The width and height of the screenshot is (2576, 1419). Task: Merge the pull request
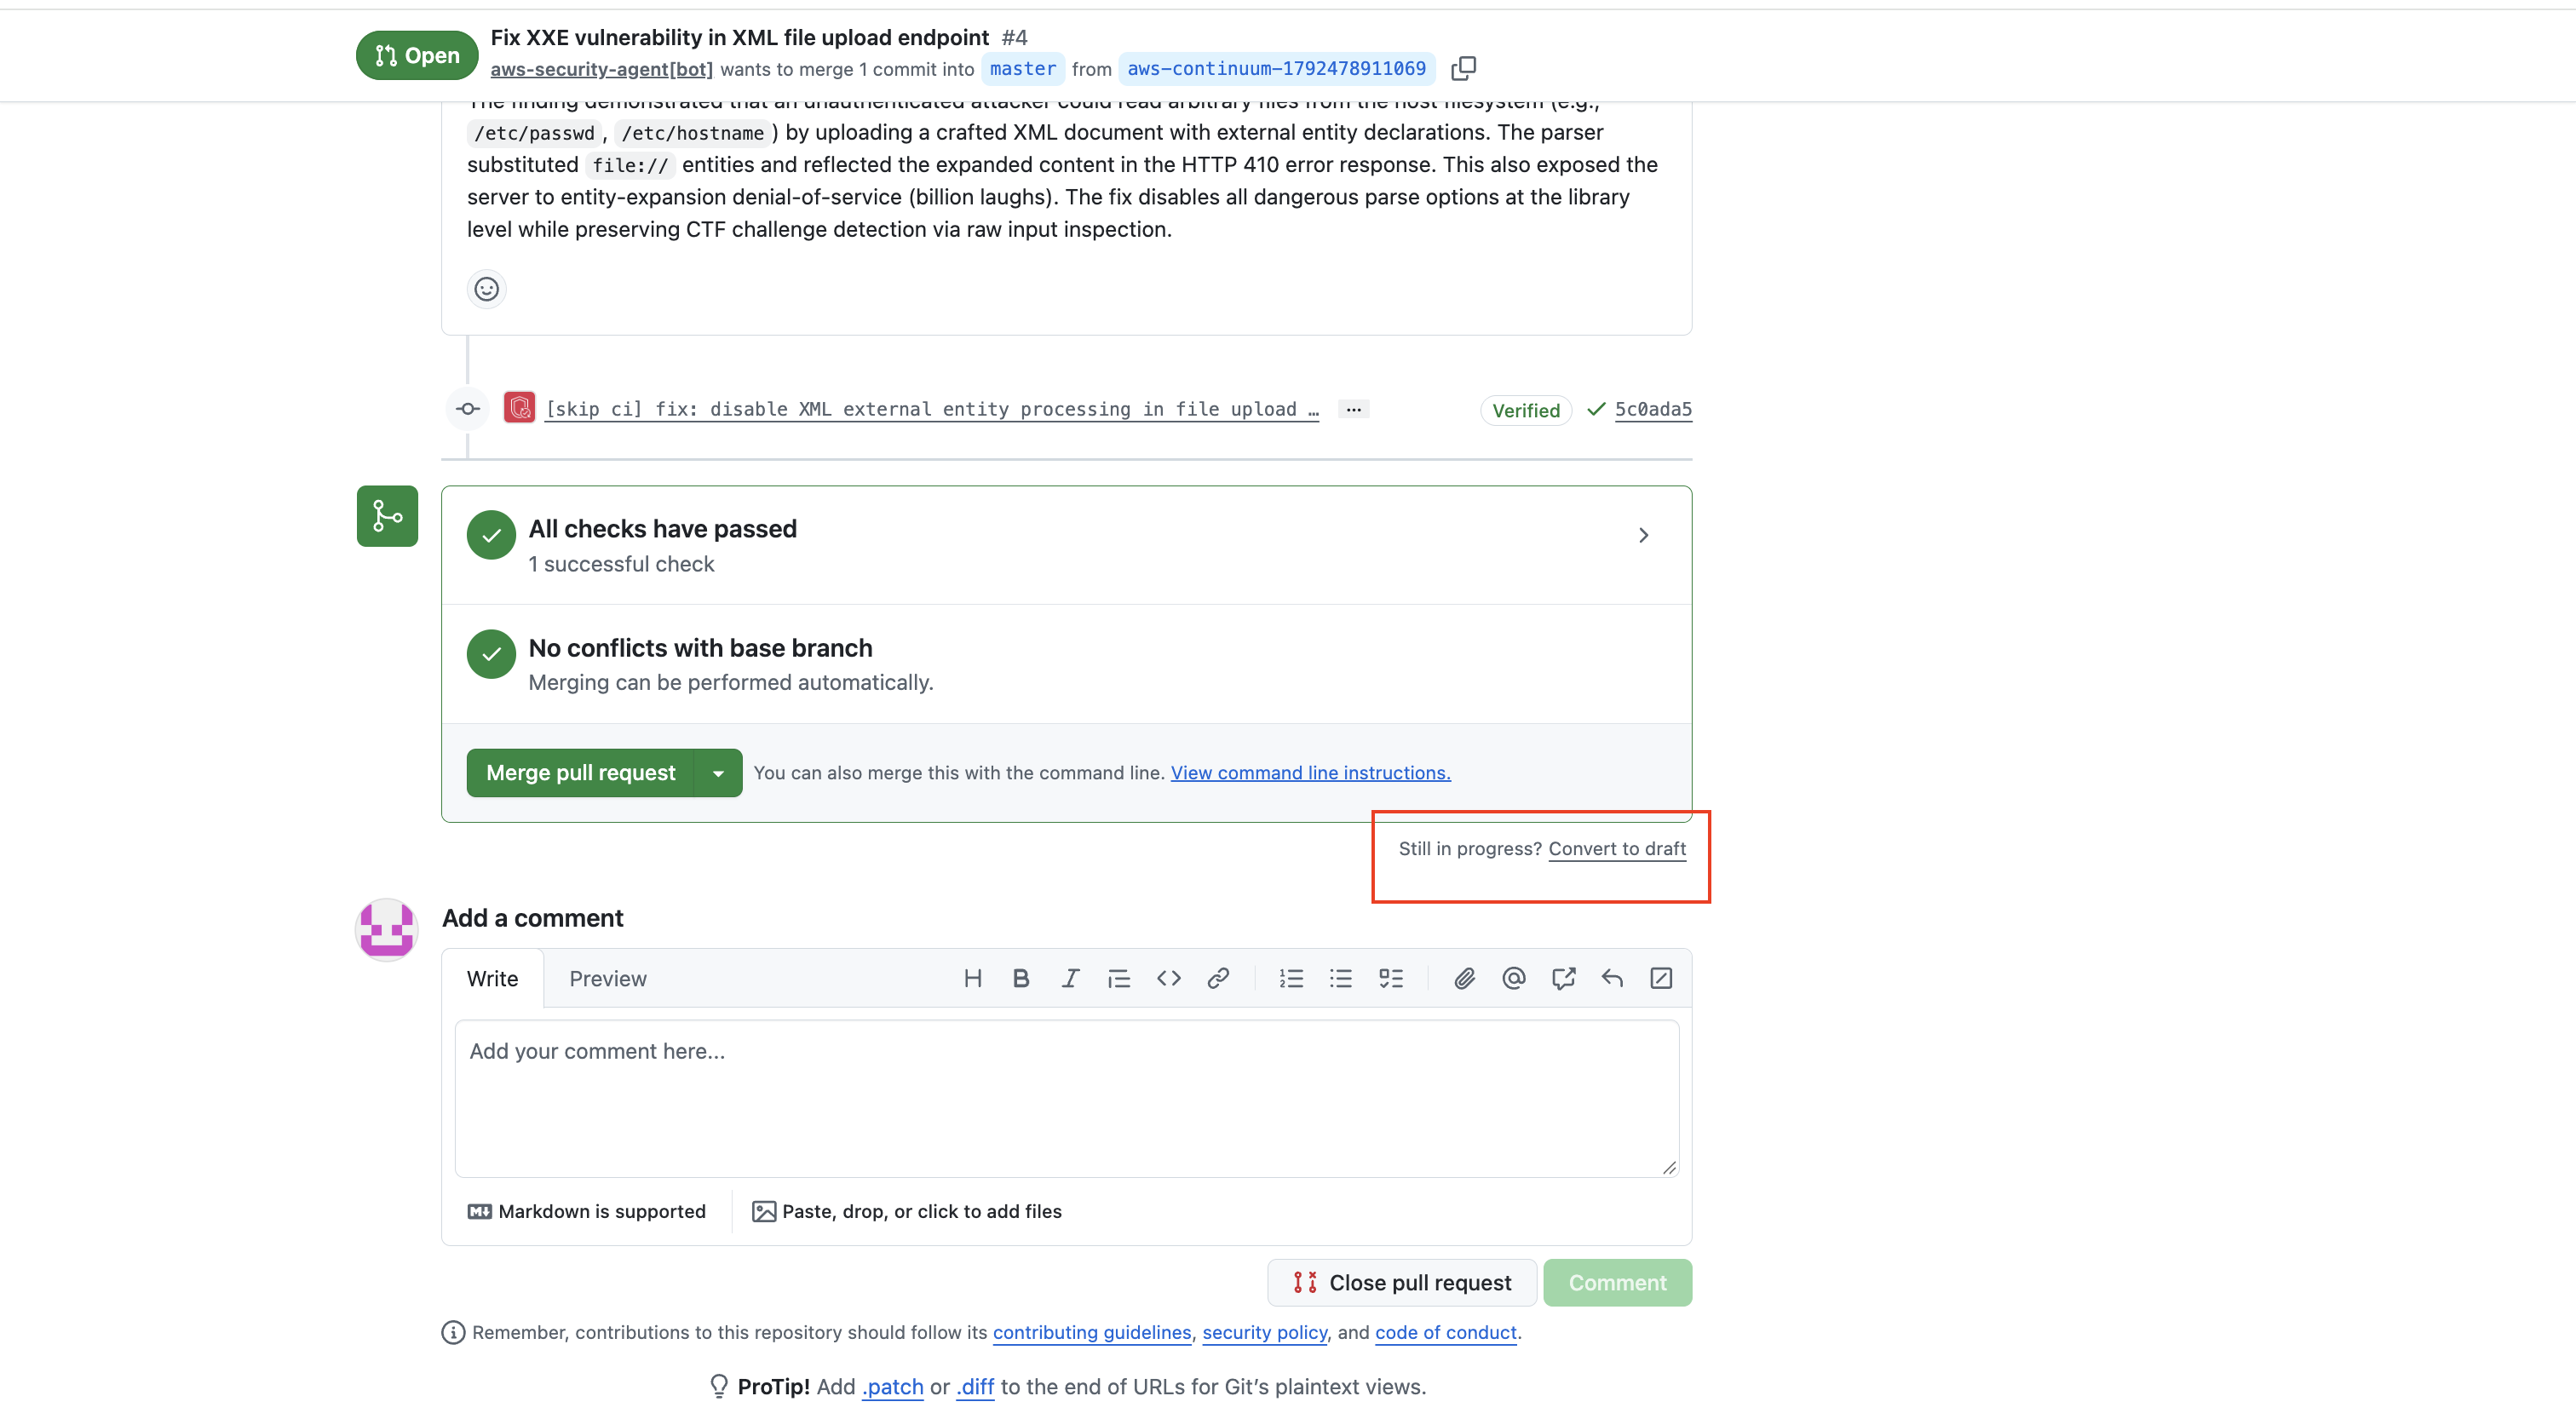coord(580,773)
